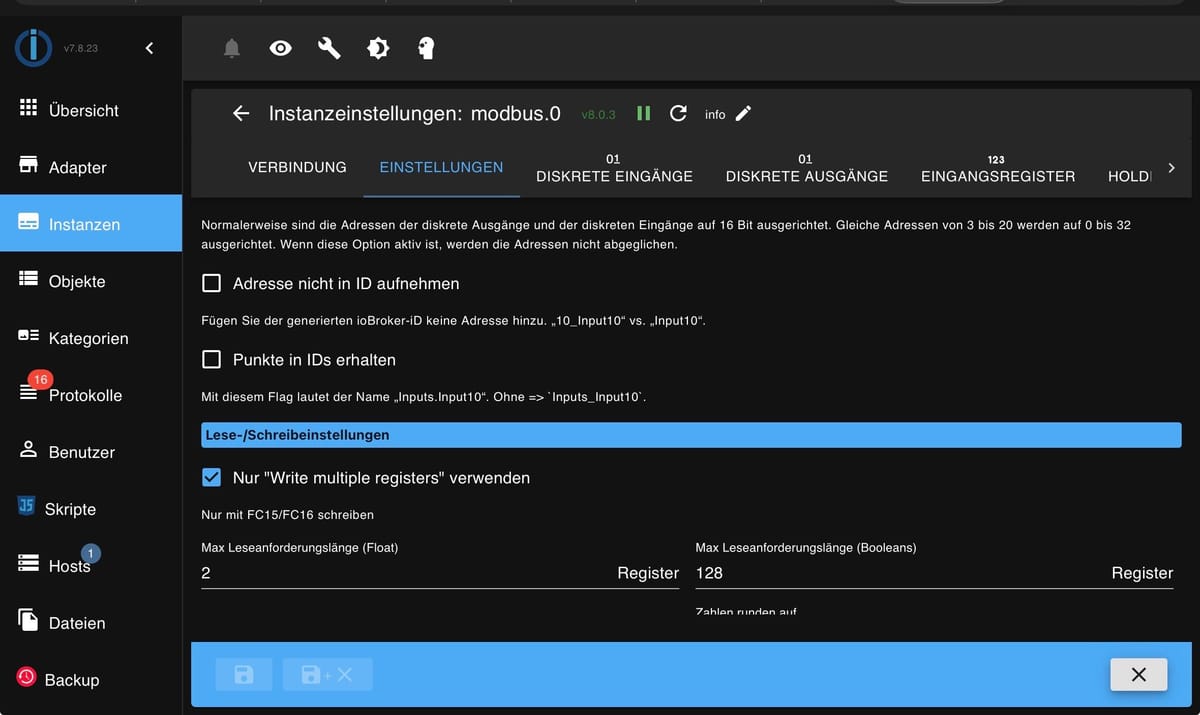Click the ioBroker logo icon
Screen dimensions: 1200x715
pos(33,48)
